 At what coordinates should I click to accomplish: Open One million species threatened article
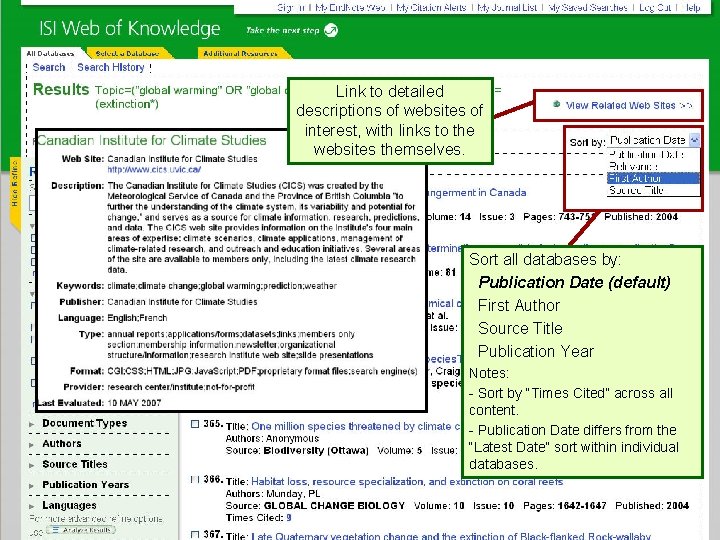point(356,426)
